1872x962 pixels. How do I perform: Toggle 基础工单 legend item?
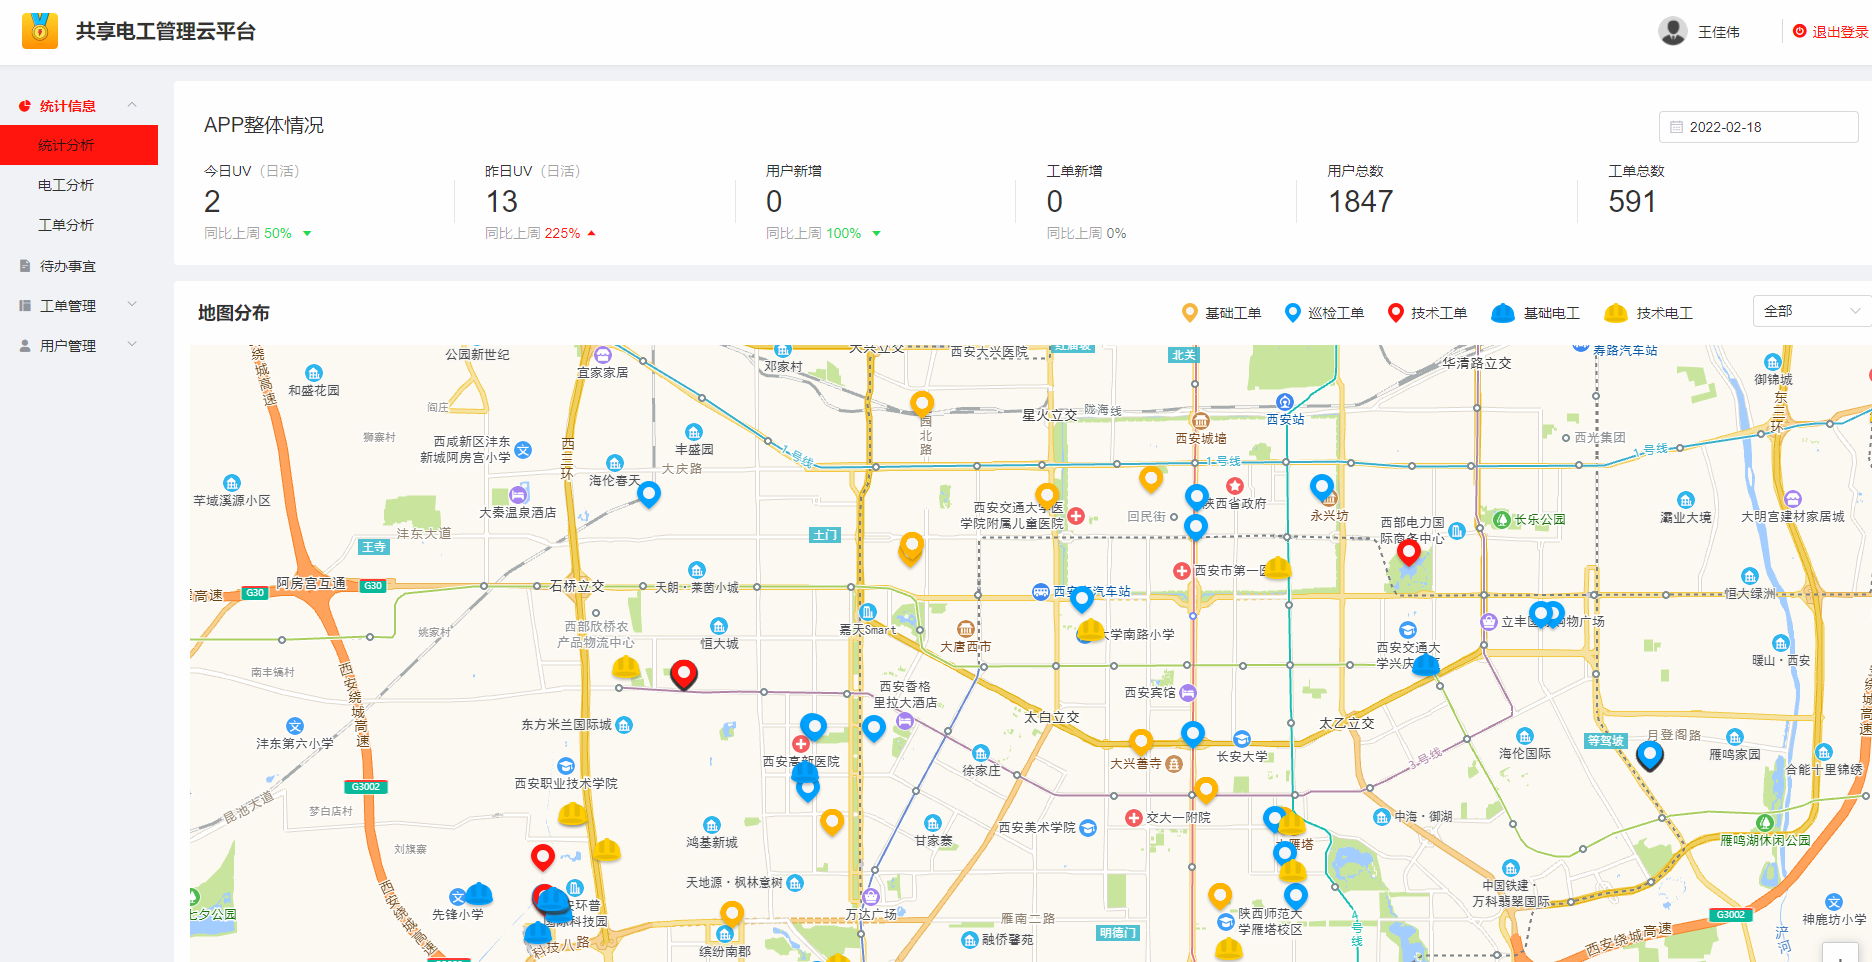1221,313
